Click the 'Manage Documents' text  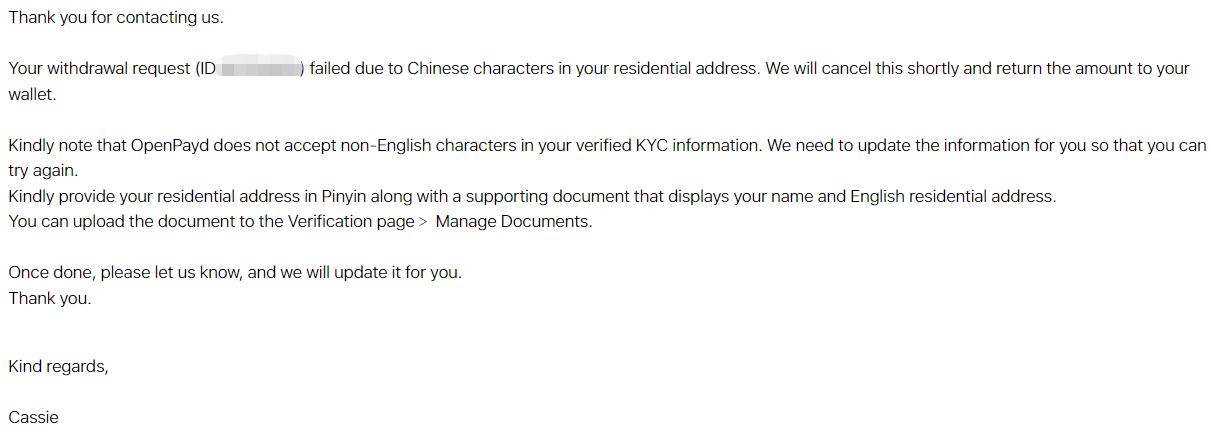tap(513, 221)
